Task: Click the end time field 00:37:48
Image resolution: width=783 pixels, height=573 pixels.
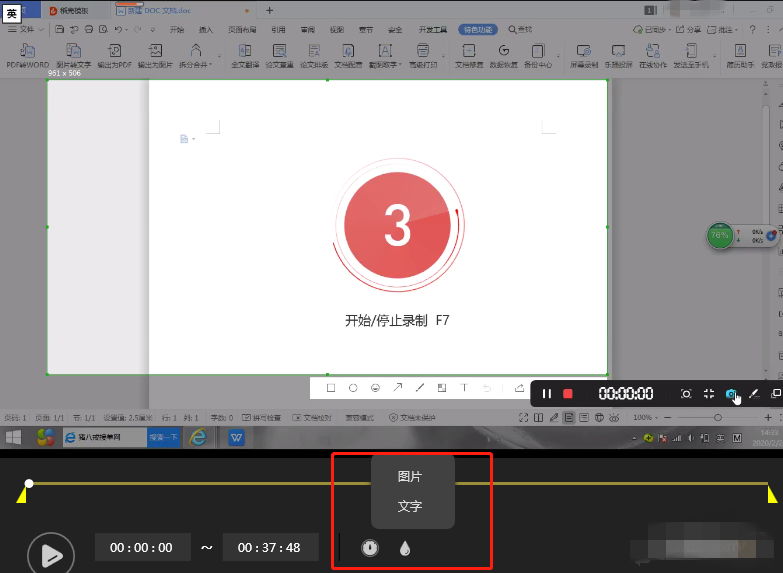Action: pos(270,548)
